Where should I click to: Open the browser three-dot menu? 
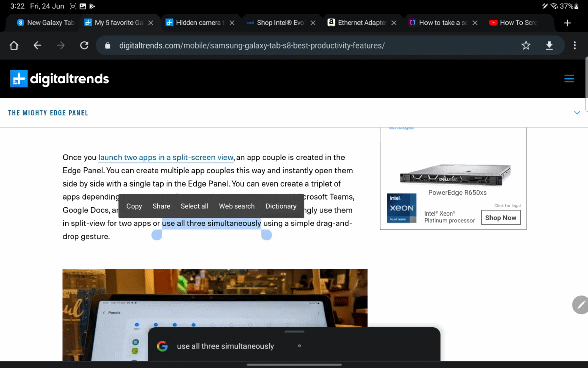pyautogui.click(x=574, y=45)
